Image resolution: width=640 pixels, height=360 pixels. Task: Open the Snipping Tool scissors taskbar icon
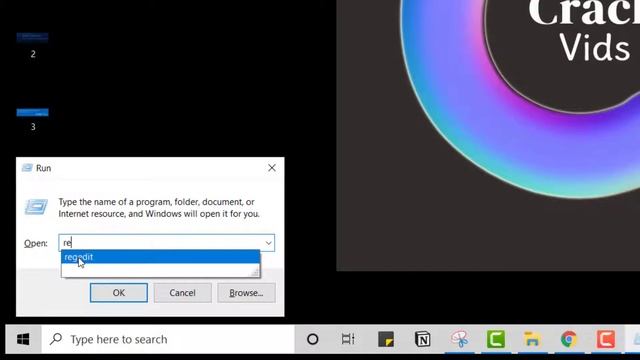coord(460,339)
